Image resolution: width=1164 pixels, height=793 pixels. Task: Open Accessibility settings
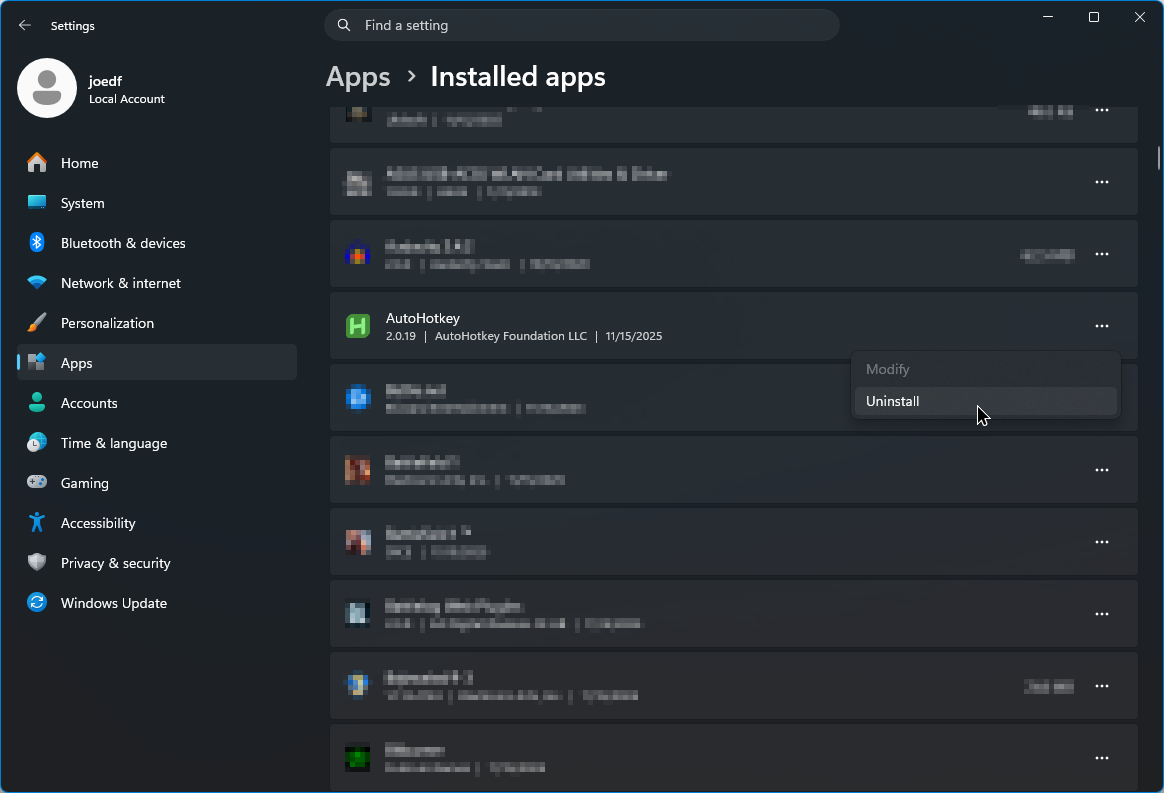(x=157, y=523)
